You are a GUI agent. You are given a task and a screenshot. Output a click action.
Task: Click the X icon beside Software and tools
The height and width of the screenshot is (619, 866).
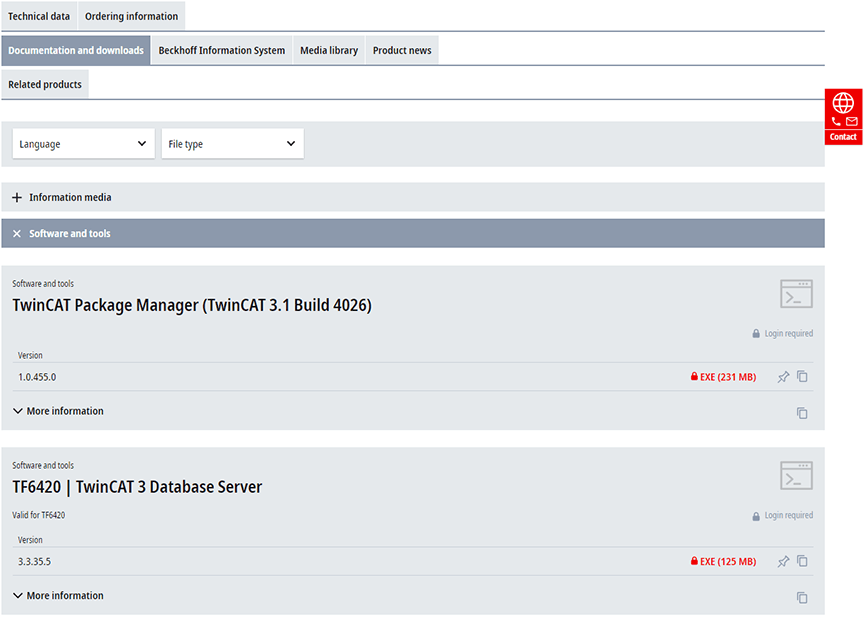click(x=17, y=234)
